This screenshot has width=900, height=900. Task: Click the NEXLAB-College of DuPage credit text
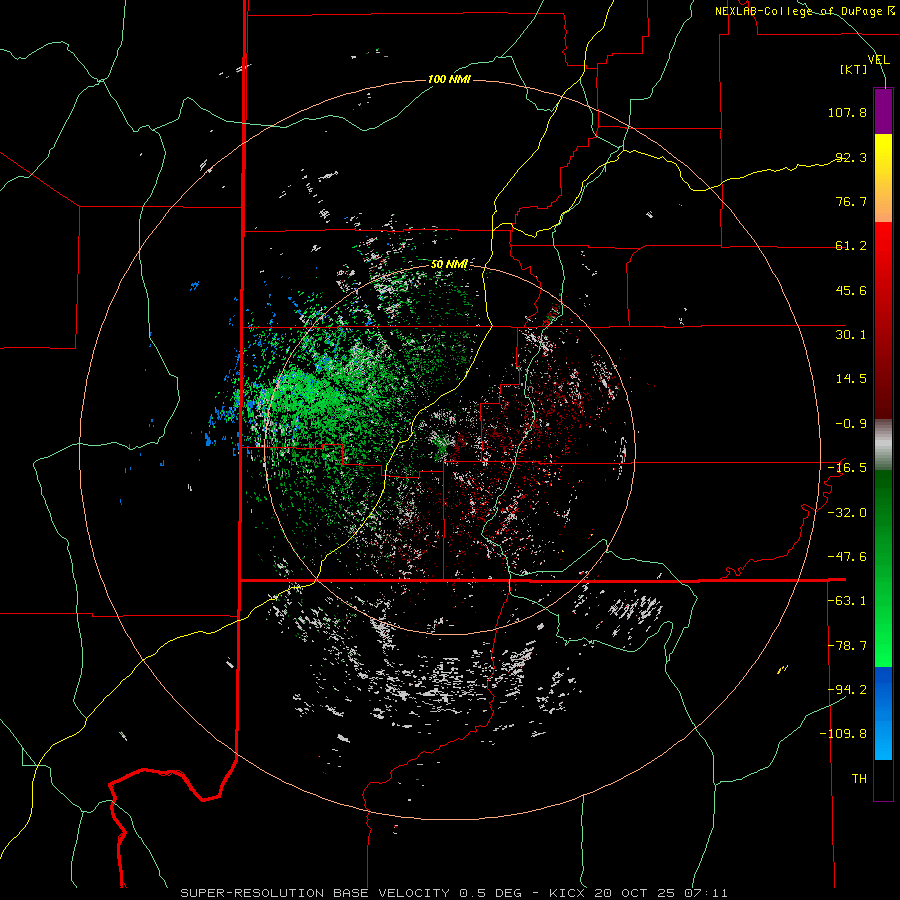[804, 11]
